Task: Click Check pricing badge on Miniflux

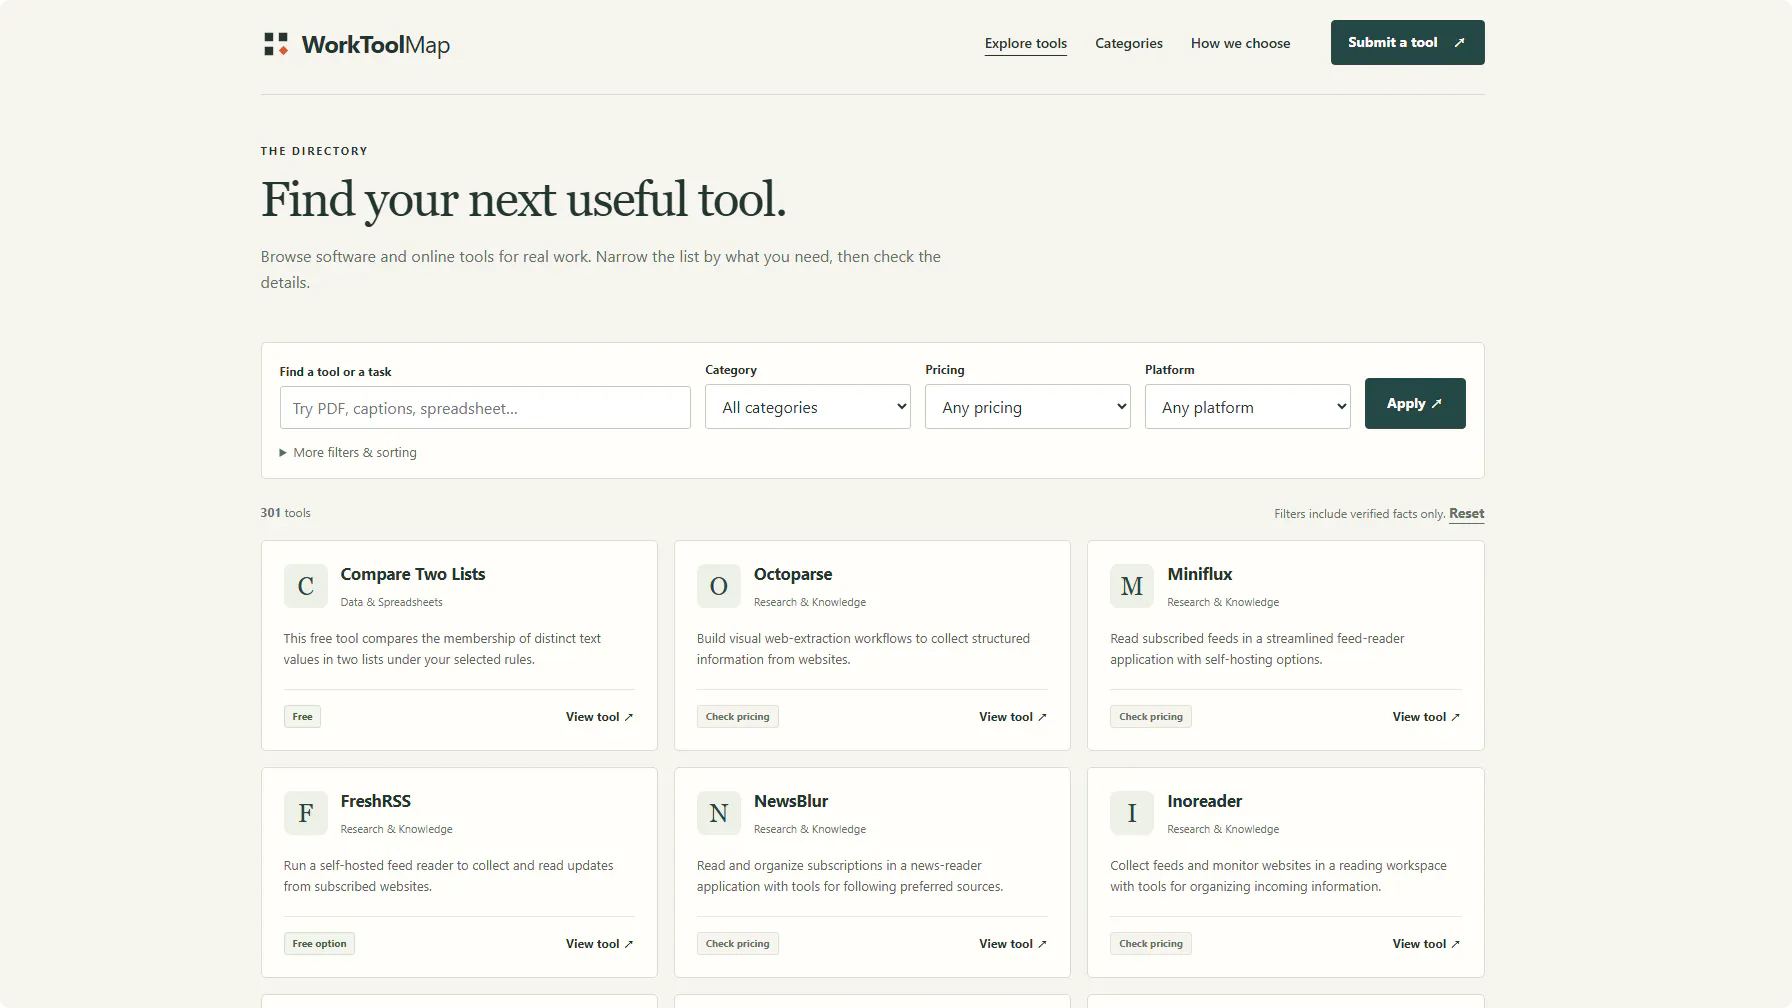Action: pyautogui.click(x=1151, y=717)
